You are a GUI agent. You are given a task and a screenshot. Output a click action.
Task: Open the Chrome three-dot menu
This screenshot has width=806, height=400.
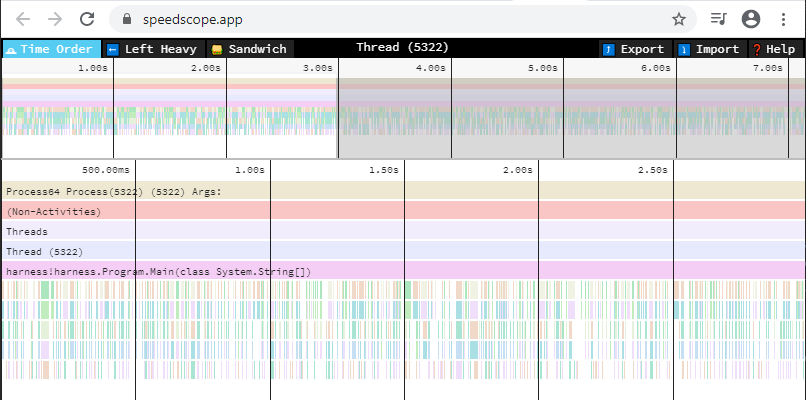pyautogui.click(x=785, y=19)
